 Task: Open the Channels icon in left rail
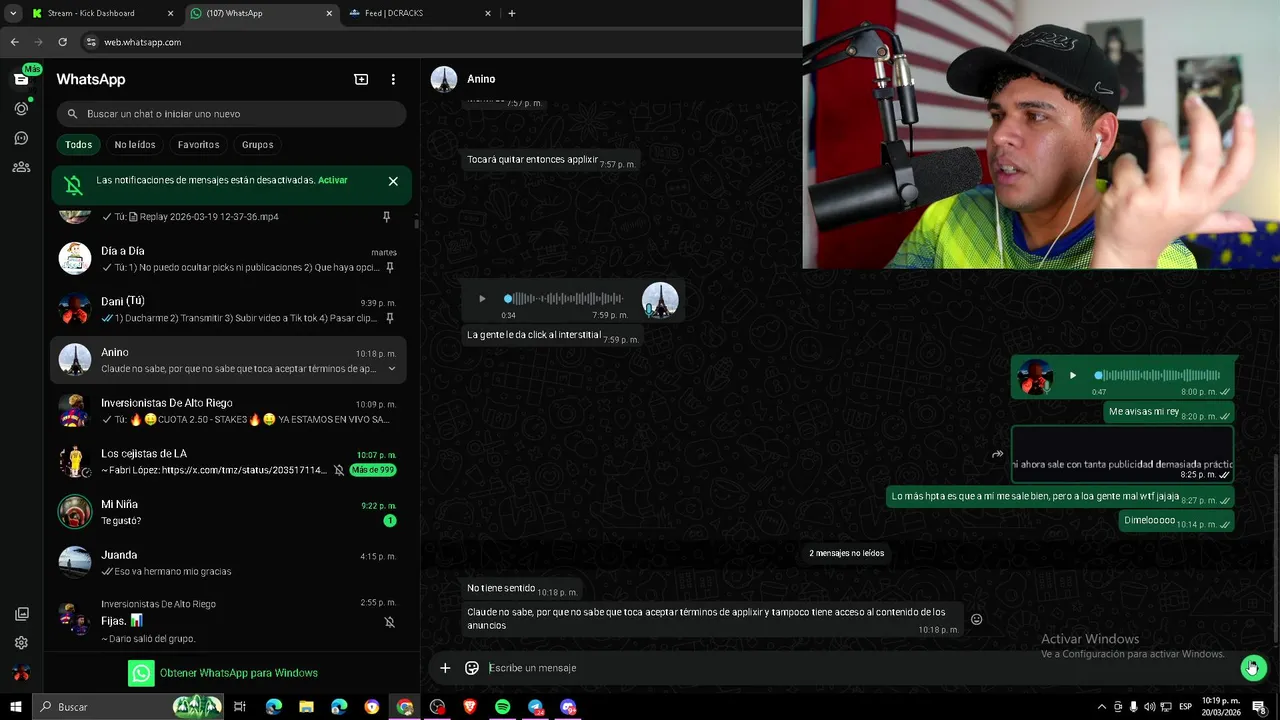pos(21,138)
